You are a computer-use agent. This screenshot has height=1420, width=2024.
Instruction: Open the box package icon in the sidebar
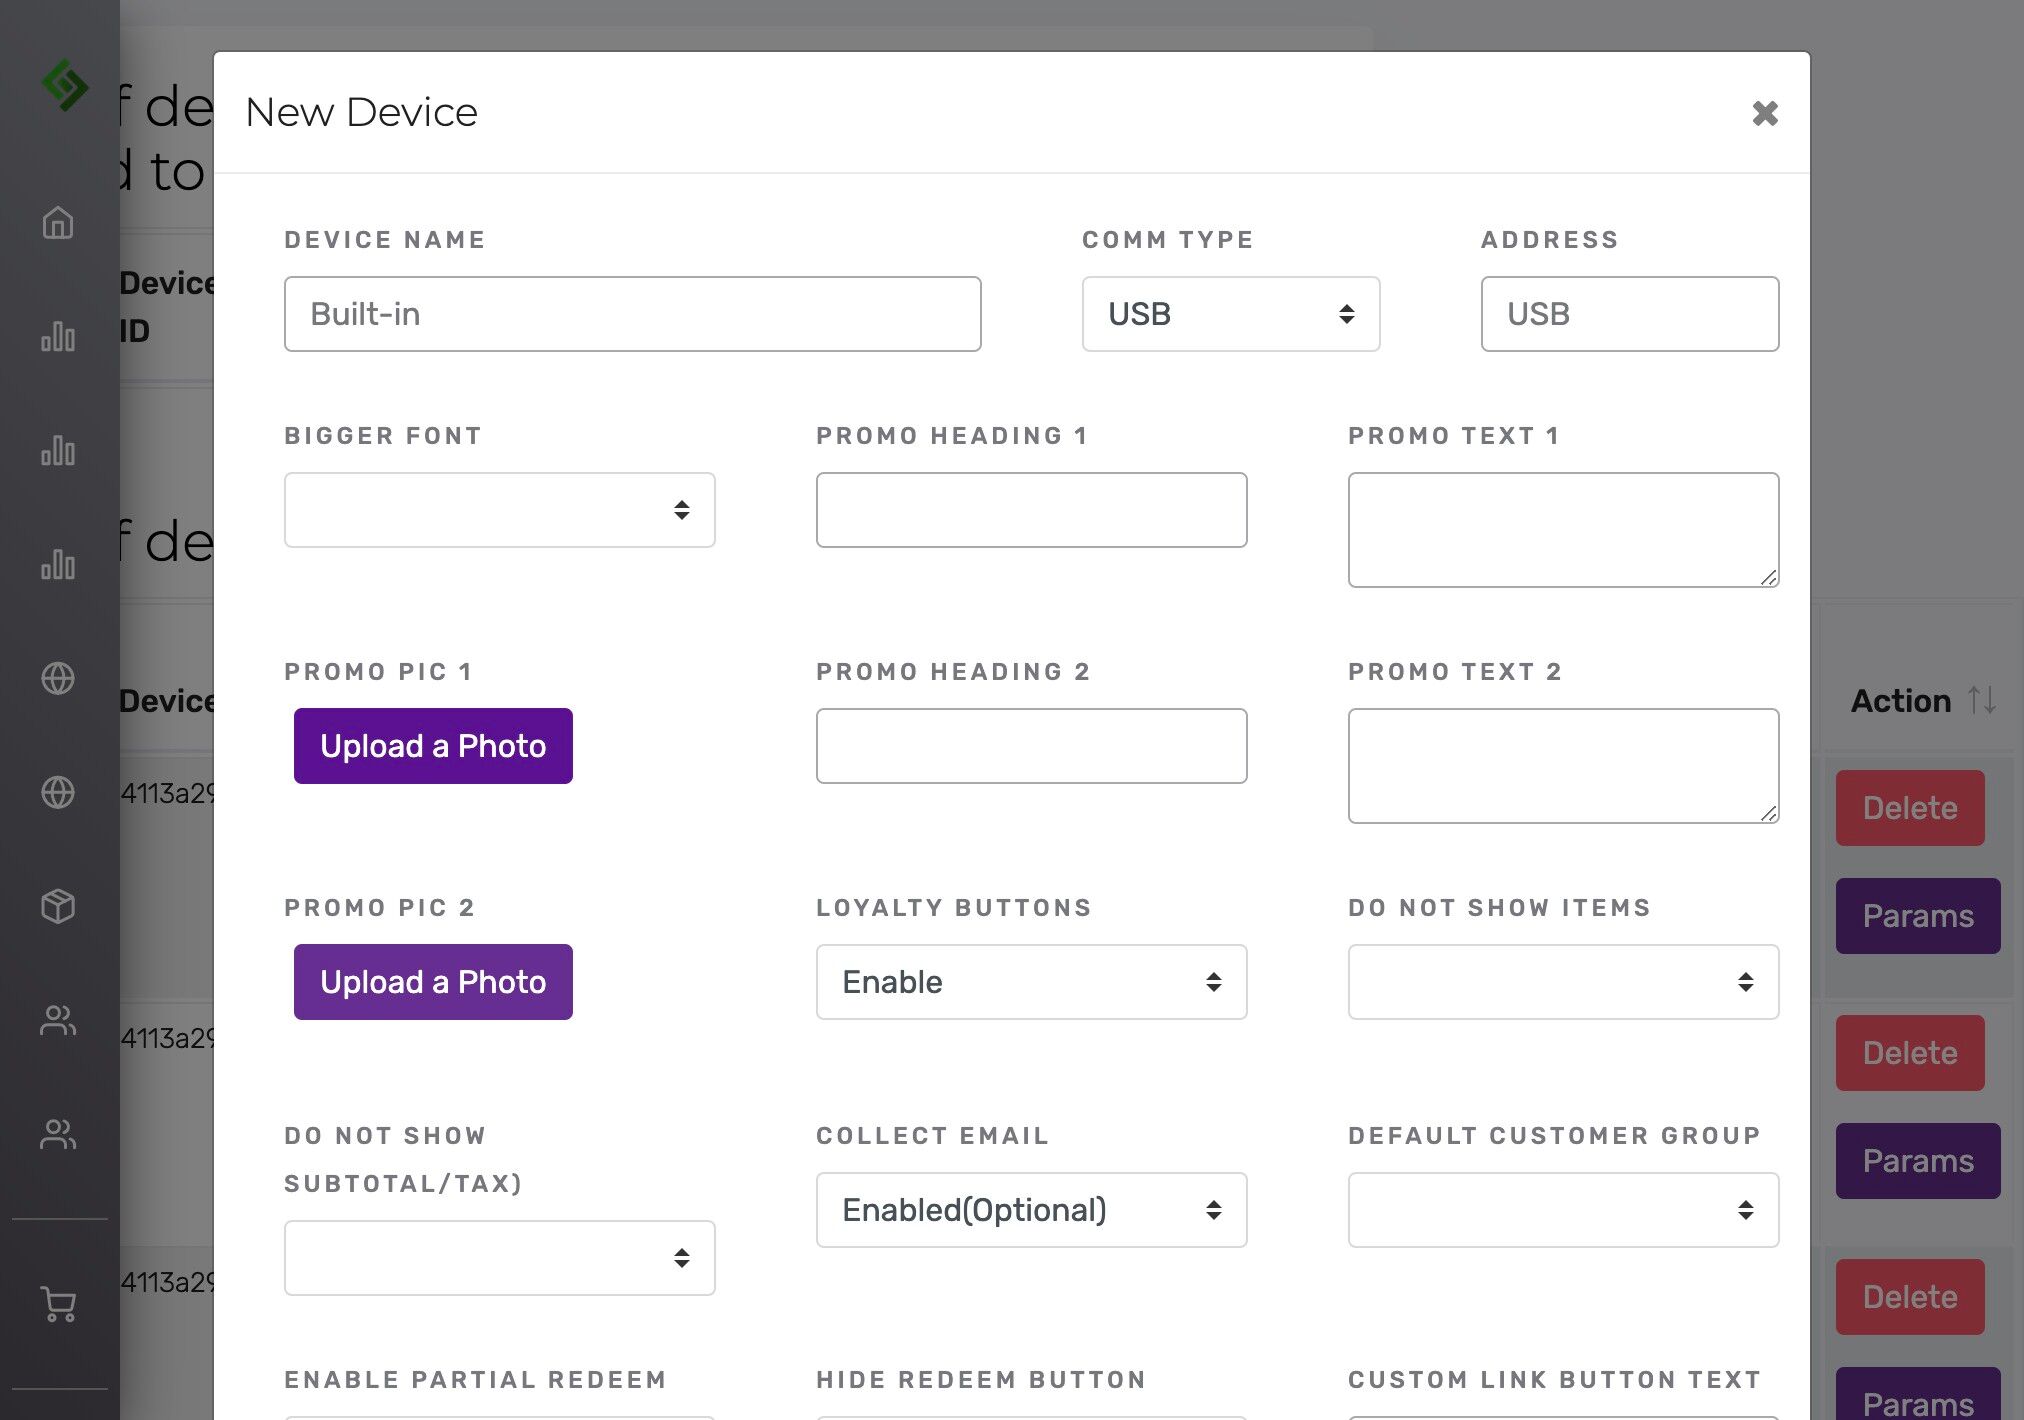coord(58,906)
